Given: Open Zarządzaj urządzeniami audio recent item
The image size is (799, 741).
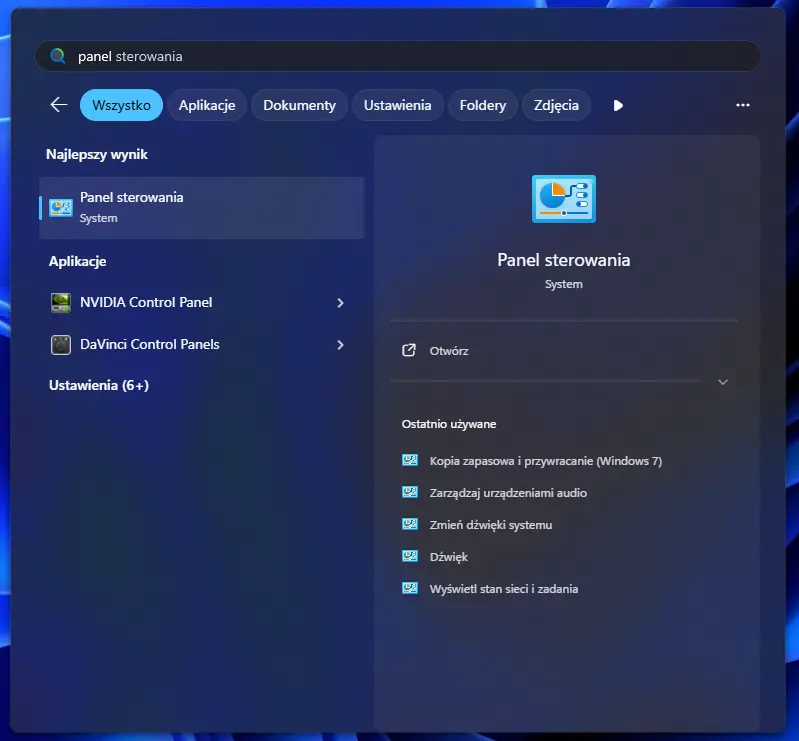Looking at the screenshot, I should pos(508,493).
